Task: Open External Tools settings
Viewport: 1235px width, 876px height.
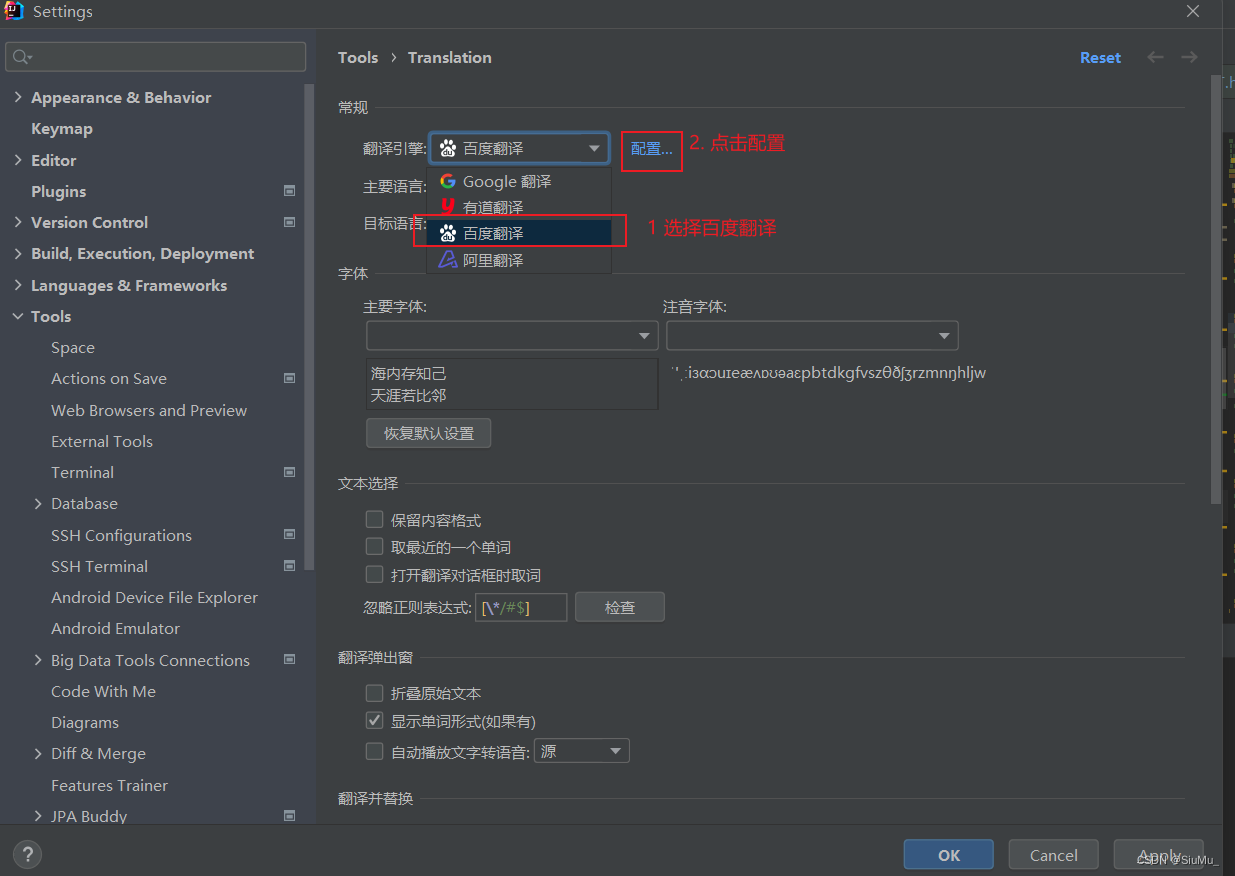Action: (x=102, y=441)
